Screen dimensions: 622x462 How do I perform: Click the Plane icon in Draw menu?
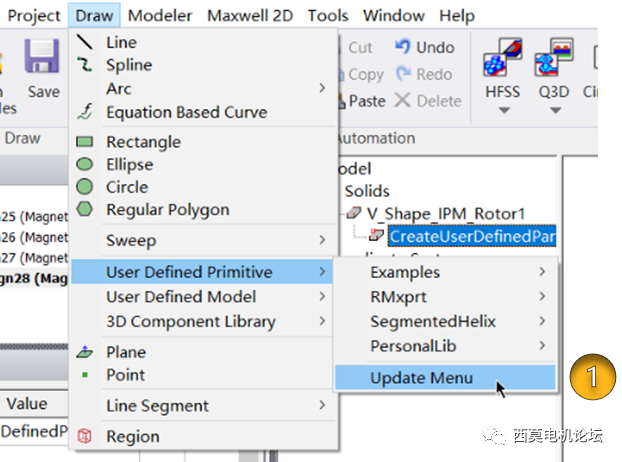click(86, 352)
